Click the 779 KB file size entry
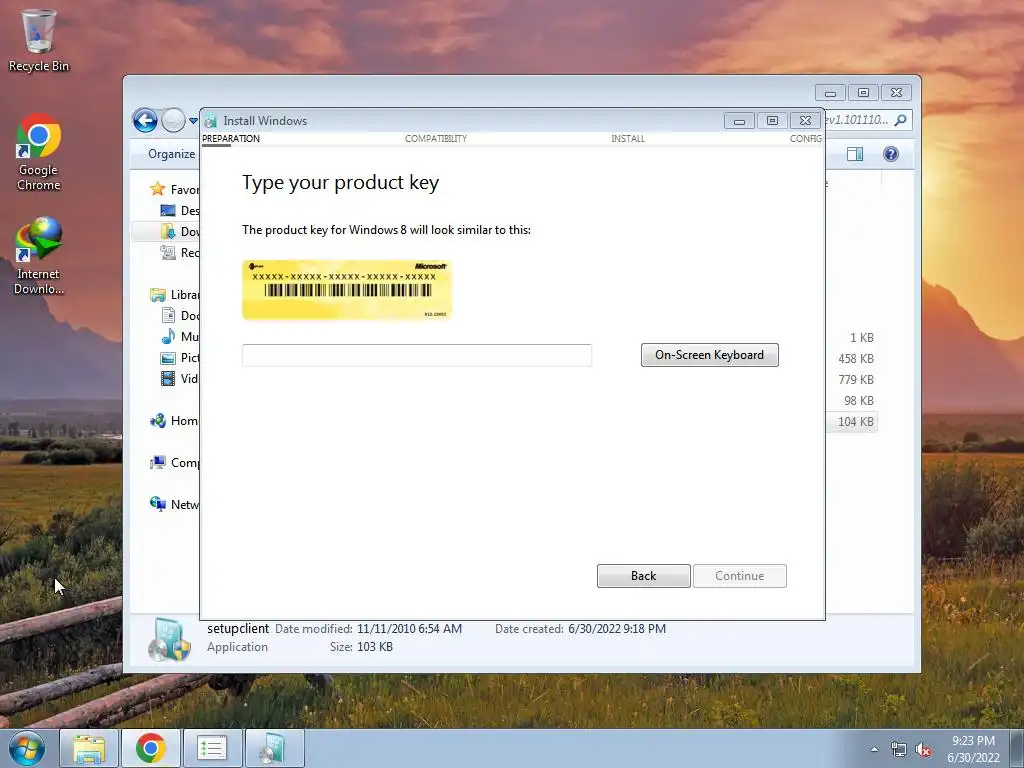Screen dimensions: 1024x768 (856, 379)
